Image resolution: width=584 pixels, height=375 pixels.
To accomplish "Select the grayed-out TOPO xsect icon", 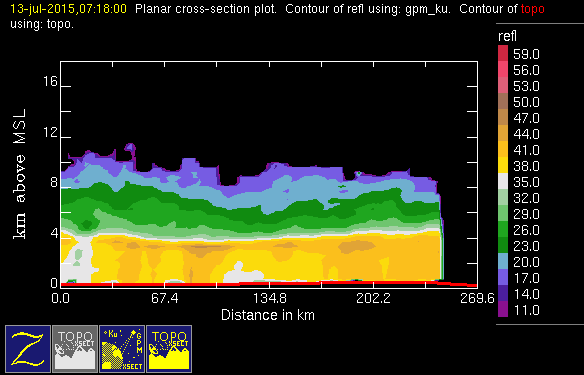I will tap(75, 349).
